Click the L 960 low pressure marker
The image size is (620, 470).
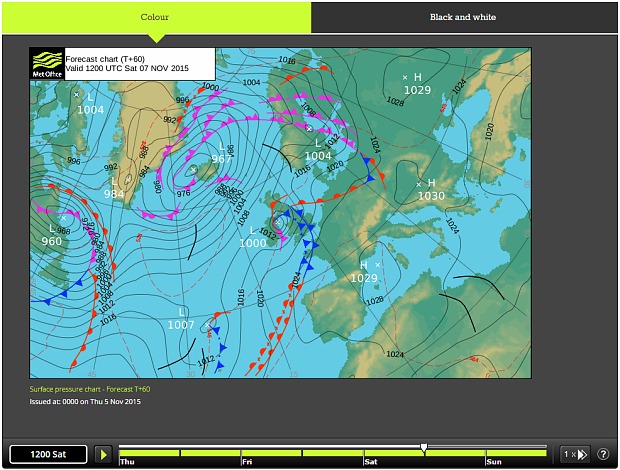click(x=52, y=235)
